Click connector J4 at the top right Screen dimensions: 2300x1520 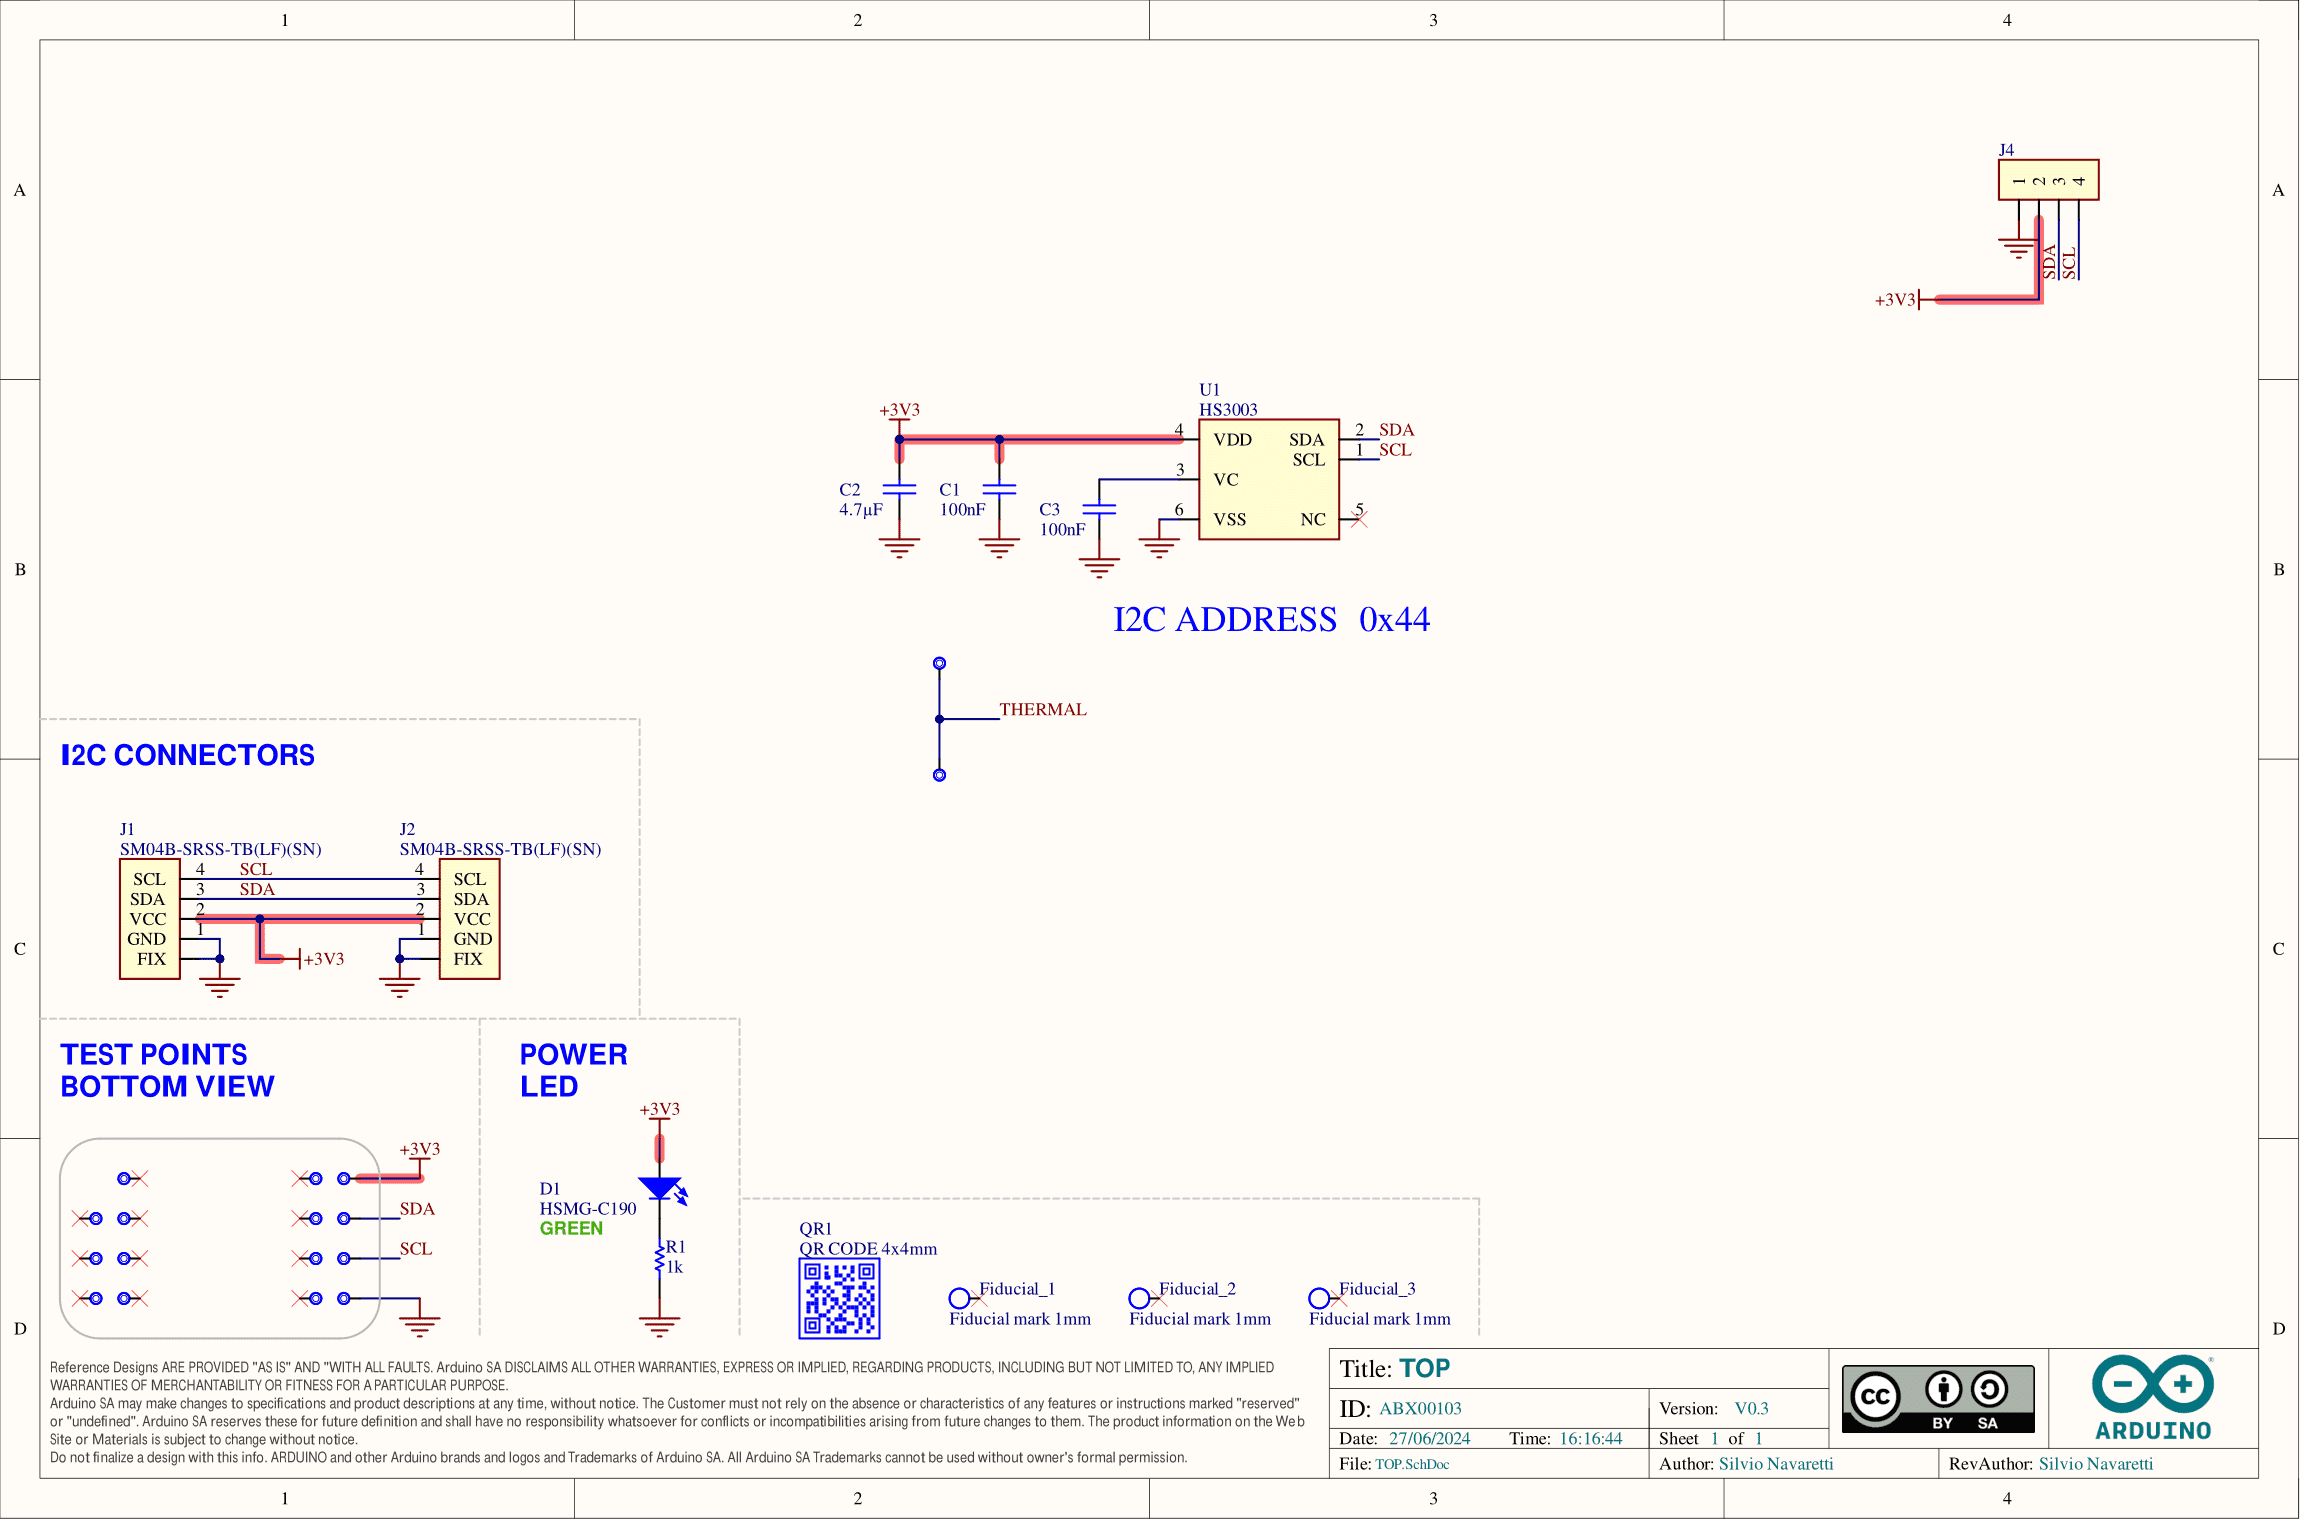coord(2049,180)
